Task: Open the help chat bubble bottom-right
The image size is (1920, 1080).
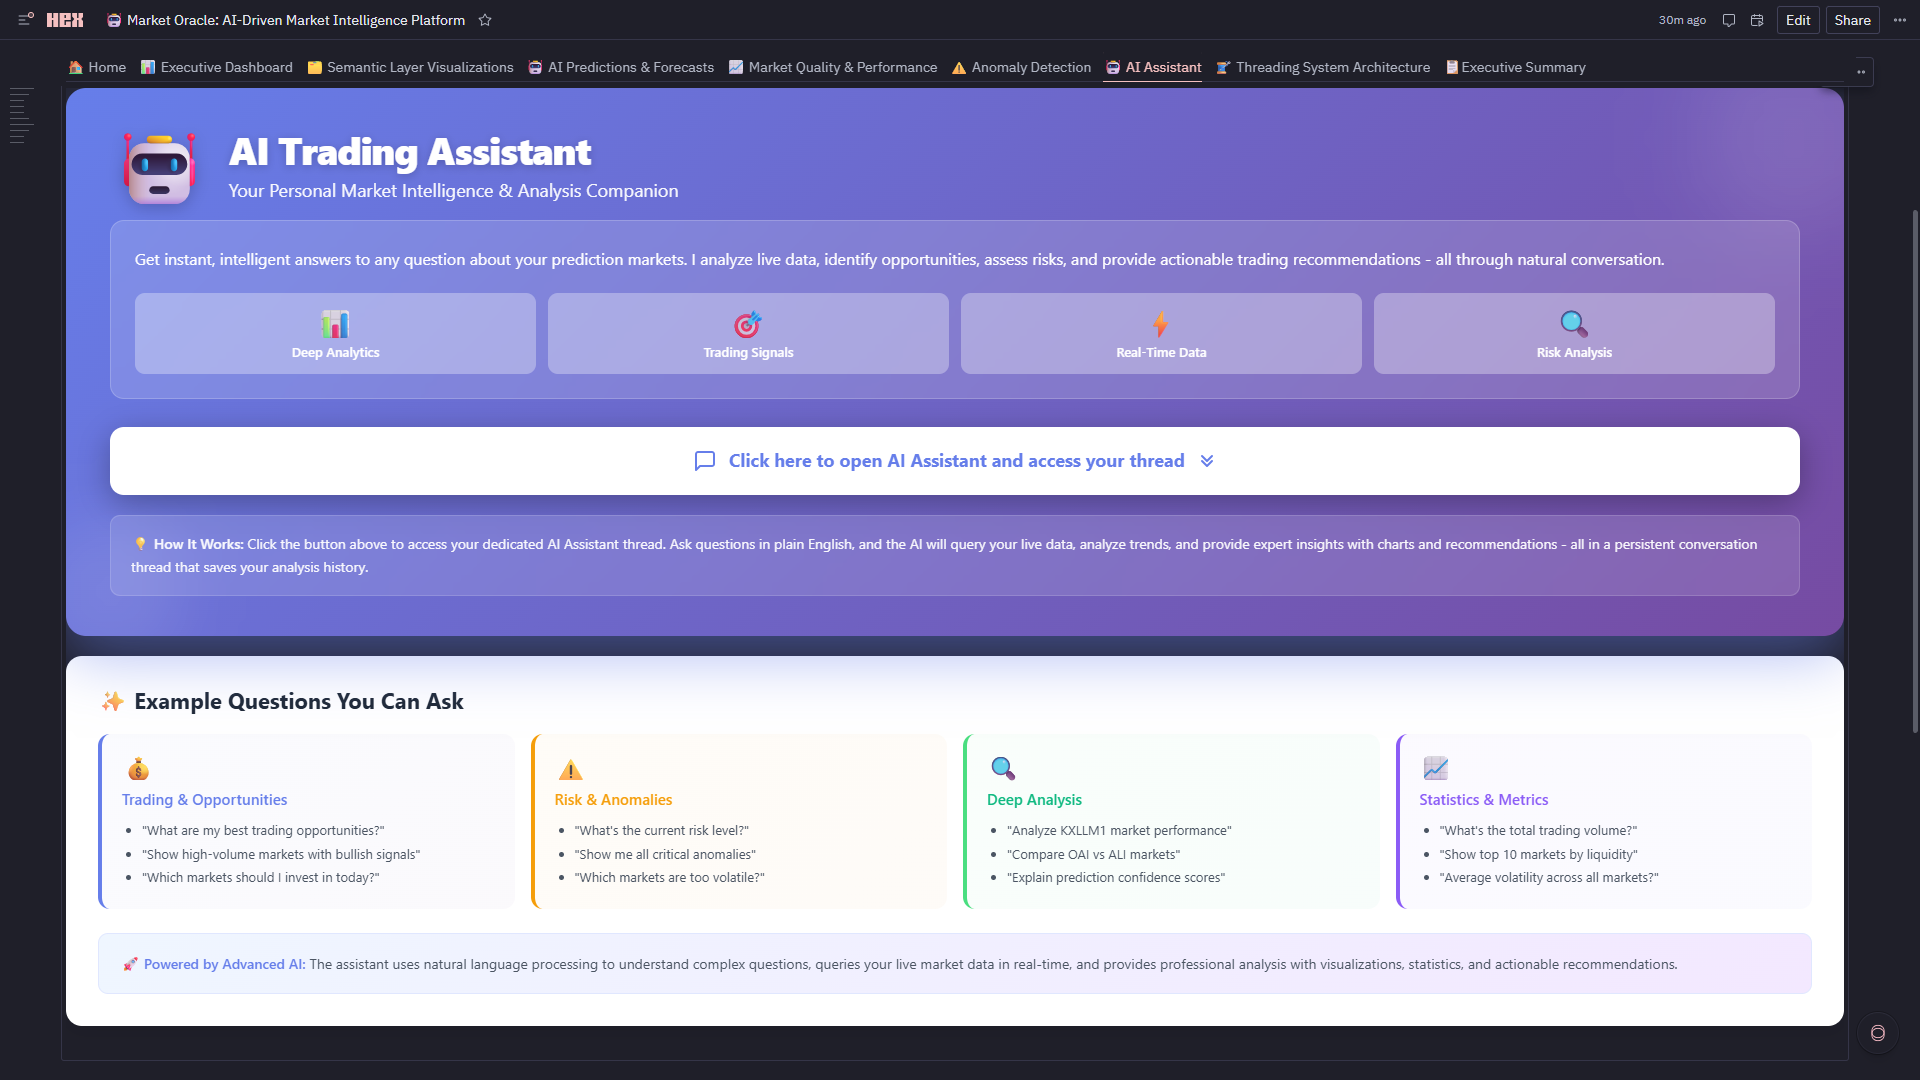Action: coord(1877,1033)
